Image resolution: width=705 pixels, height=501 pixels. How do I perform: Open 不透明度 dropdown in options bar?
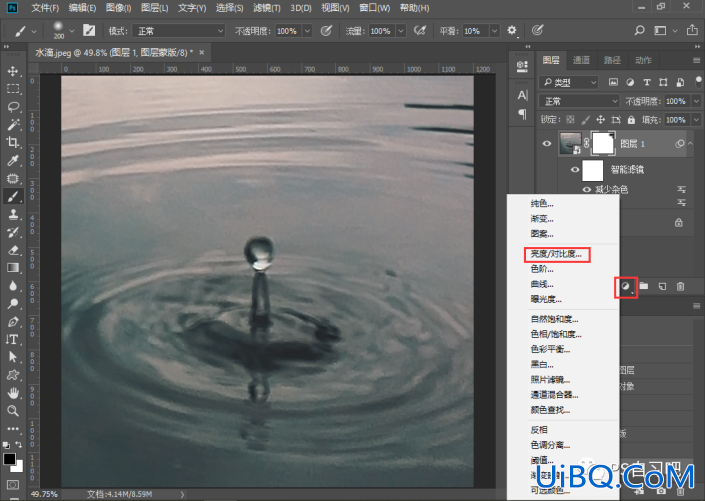(308, 31)
